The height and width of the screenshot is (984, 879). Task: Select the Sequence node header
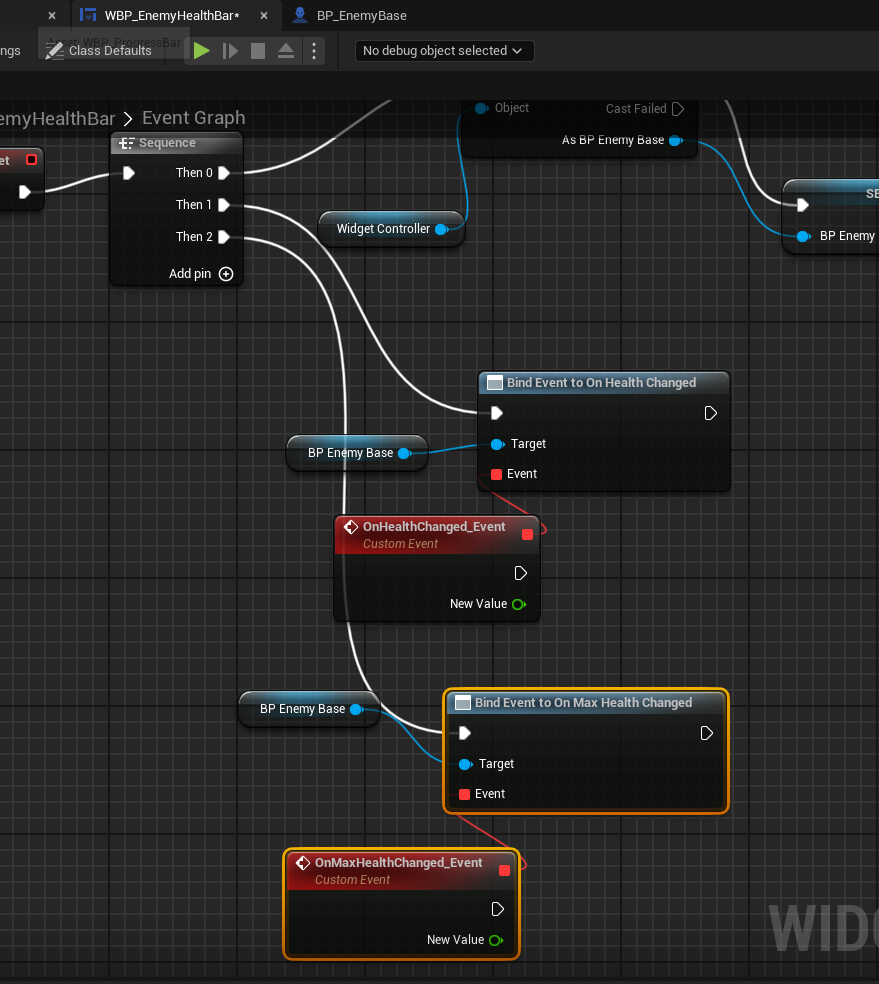tap(176, 143)
